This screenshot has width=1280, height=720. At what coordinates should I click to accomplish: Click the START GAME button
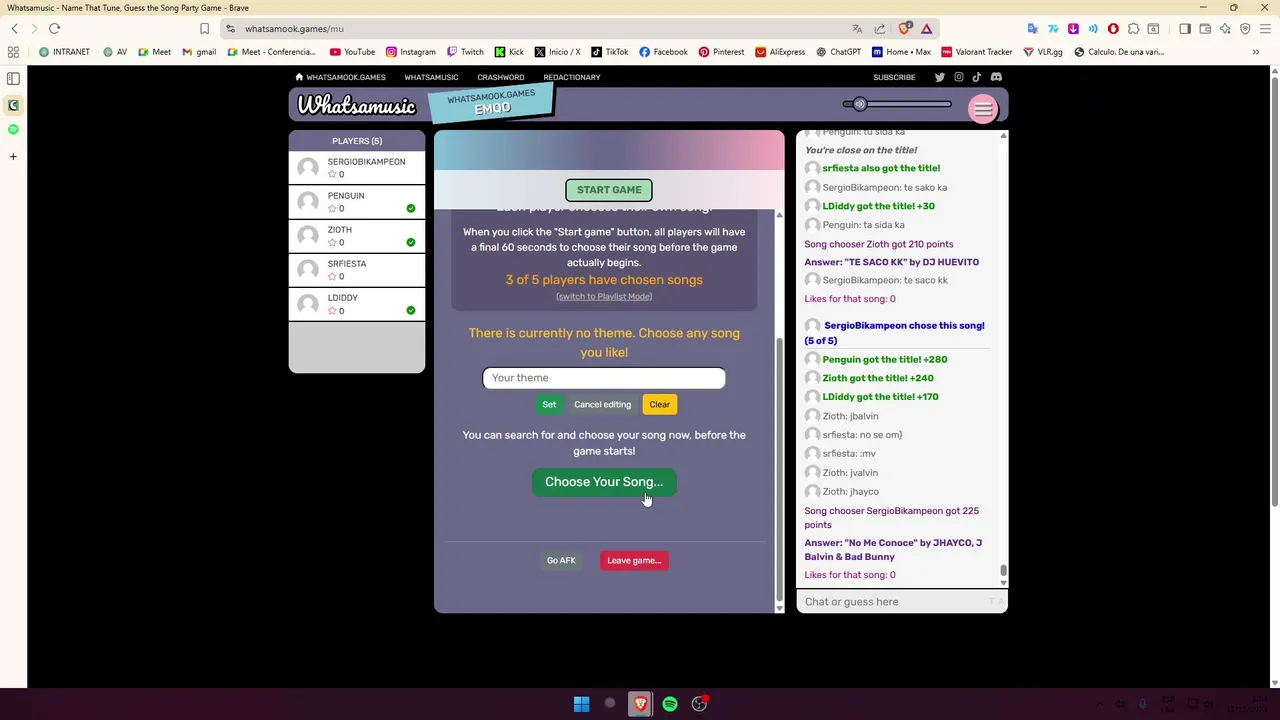pyautogui.click(x=609, y=190)
